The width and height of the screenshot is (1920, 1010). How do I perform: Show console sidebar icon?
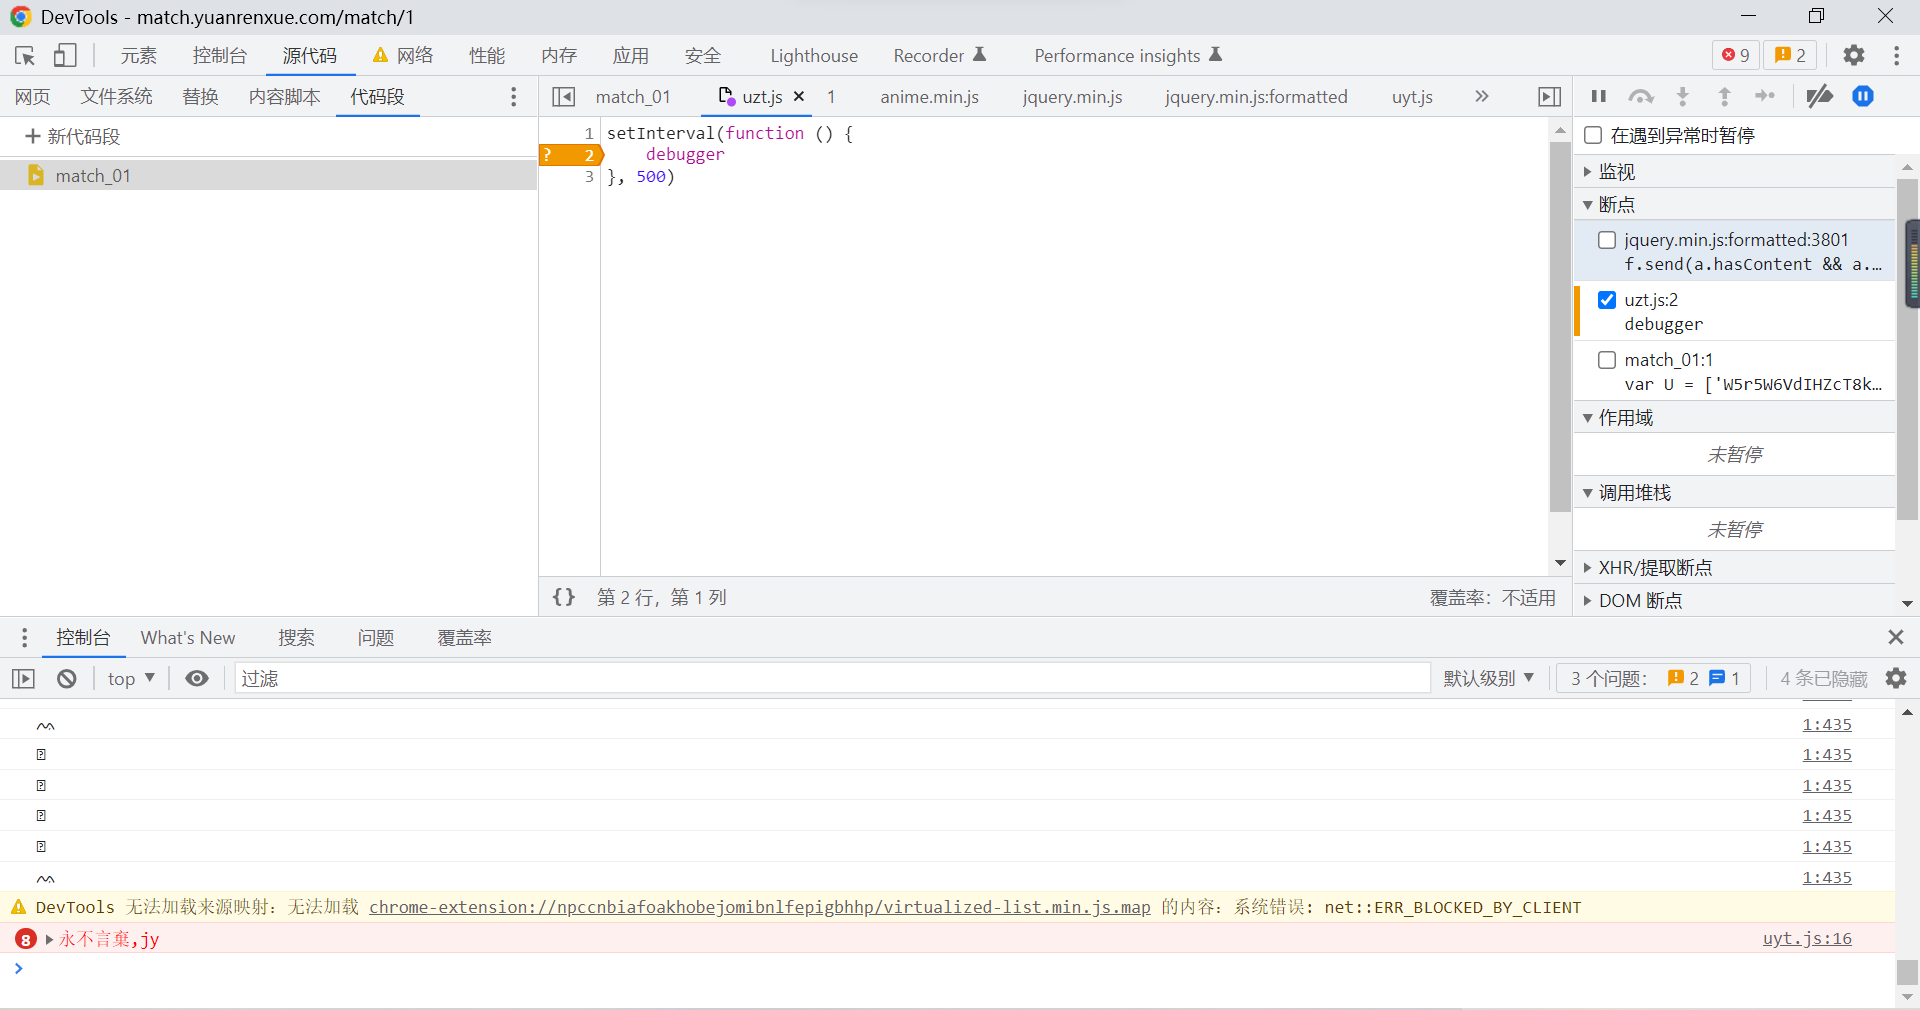pyautogui.click(x=24, y=679)
